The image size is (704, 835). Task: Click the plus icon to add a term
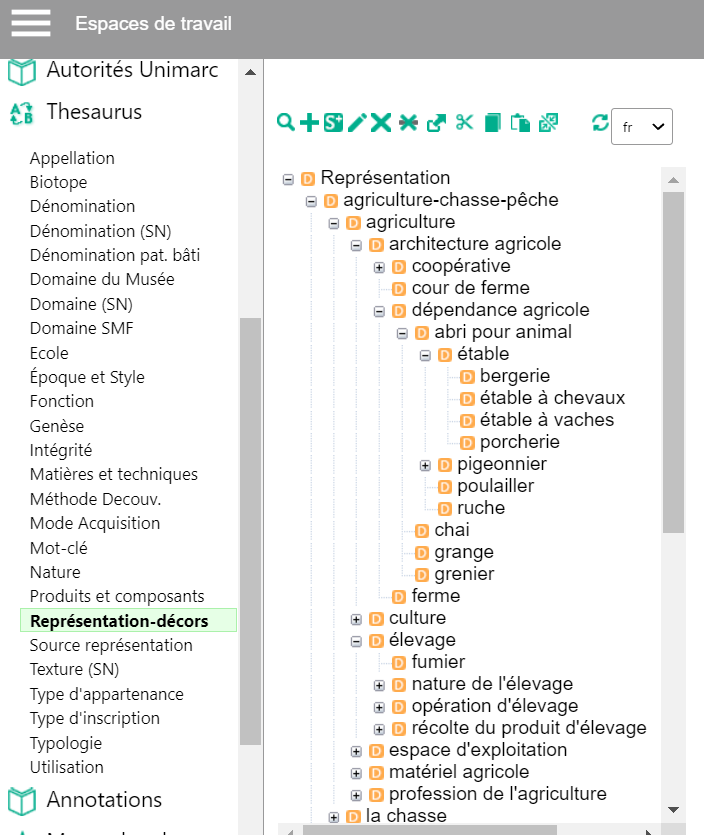pos(309,122)
